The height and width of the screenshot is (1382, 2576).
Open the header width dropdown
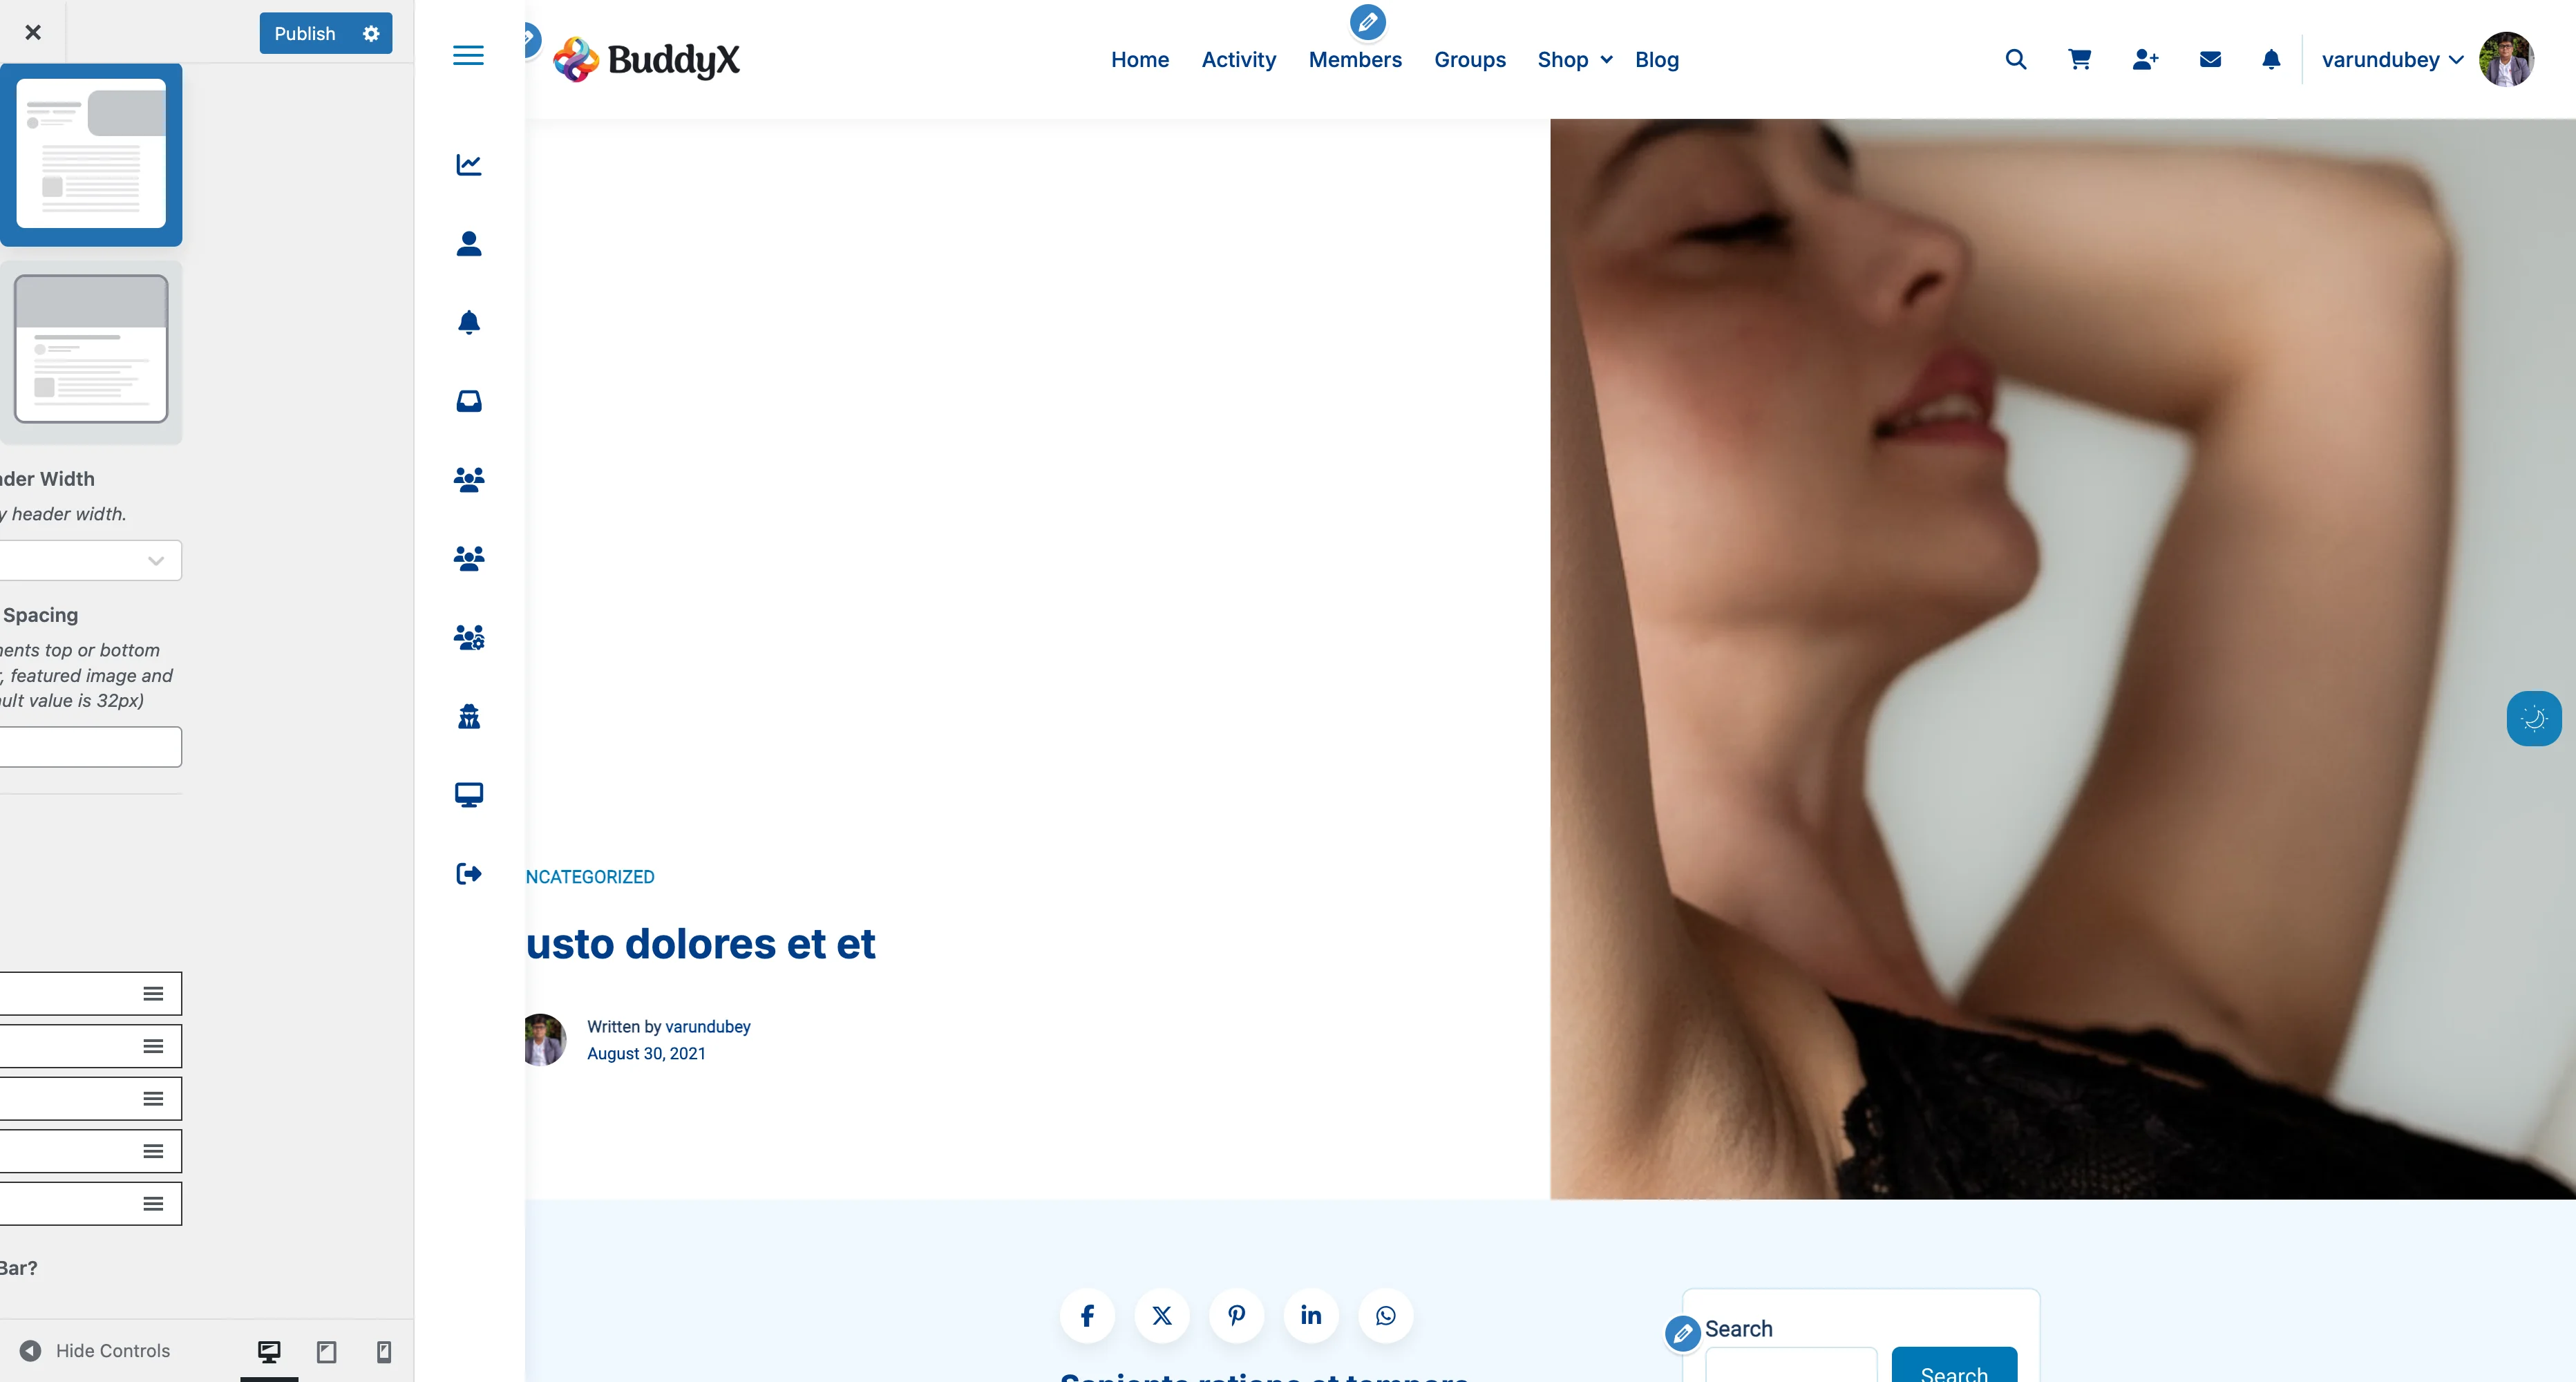pos(90,561)
